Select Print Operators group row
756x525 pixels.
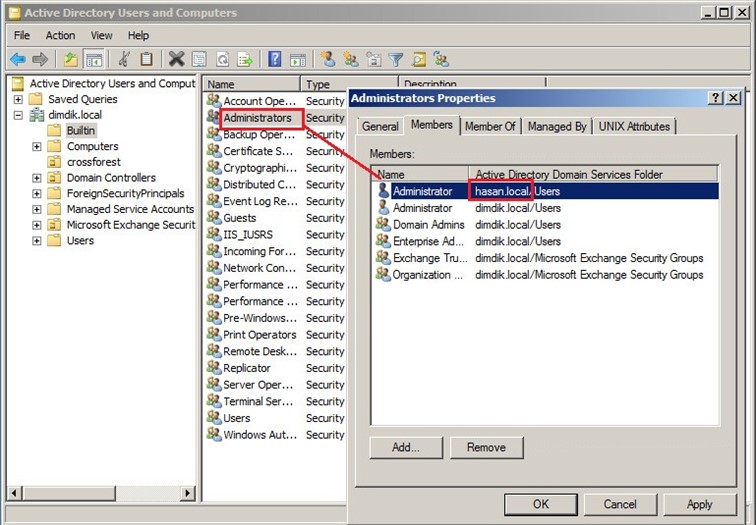(275, 335)
